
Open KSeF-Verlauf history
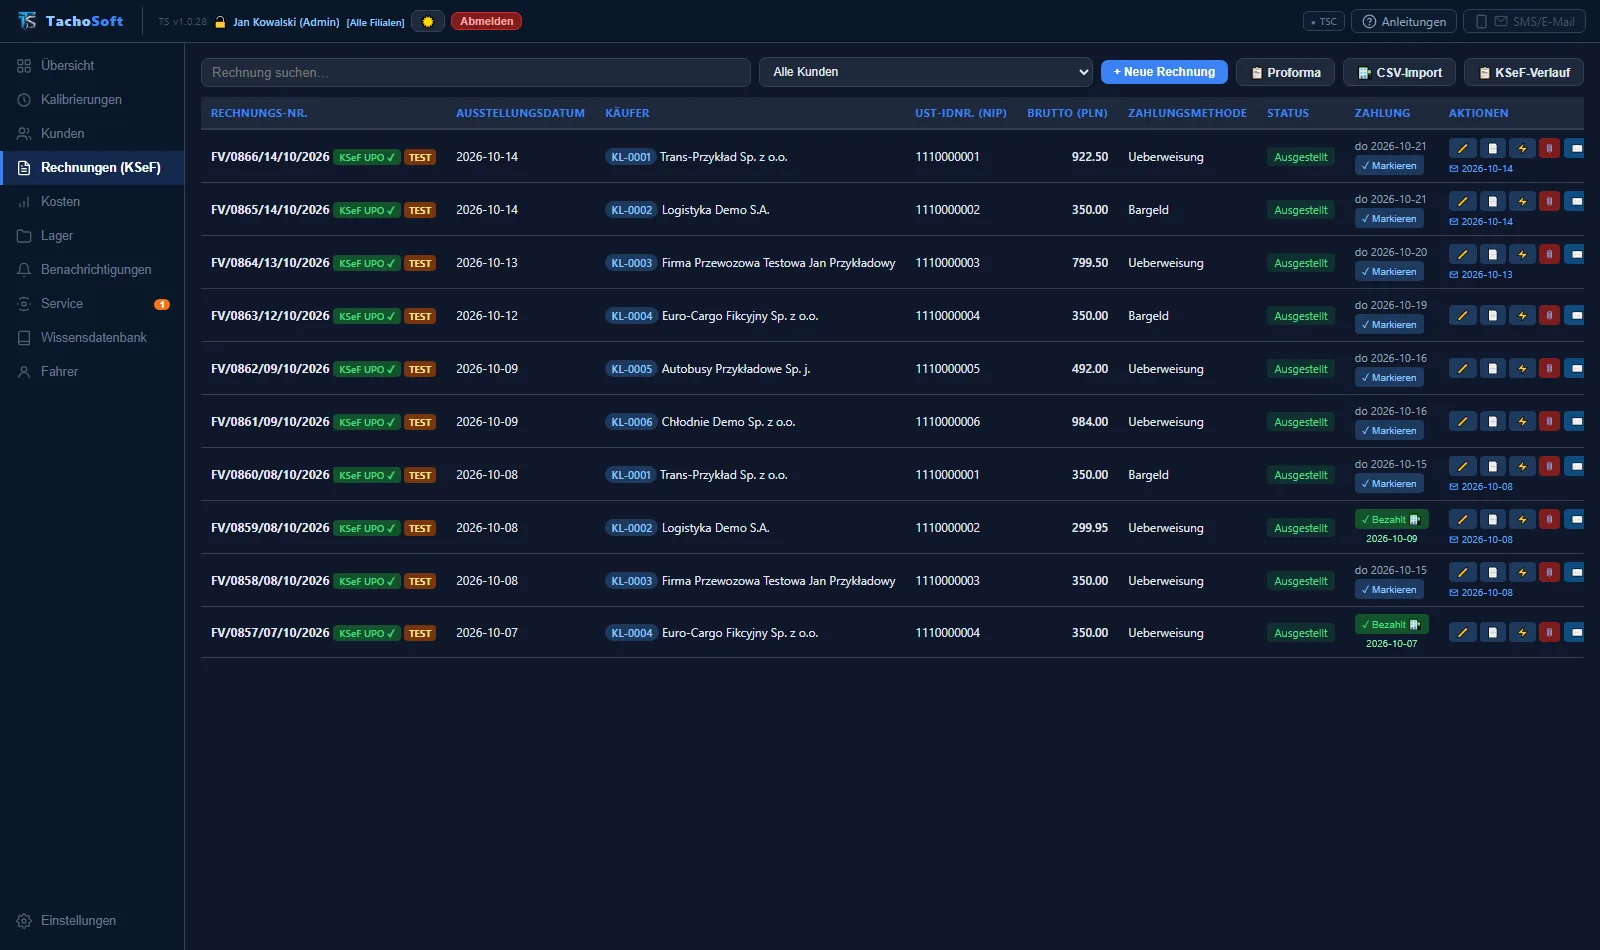(1524, 72)
